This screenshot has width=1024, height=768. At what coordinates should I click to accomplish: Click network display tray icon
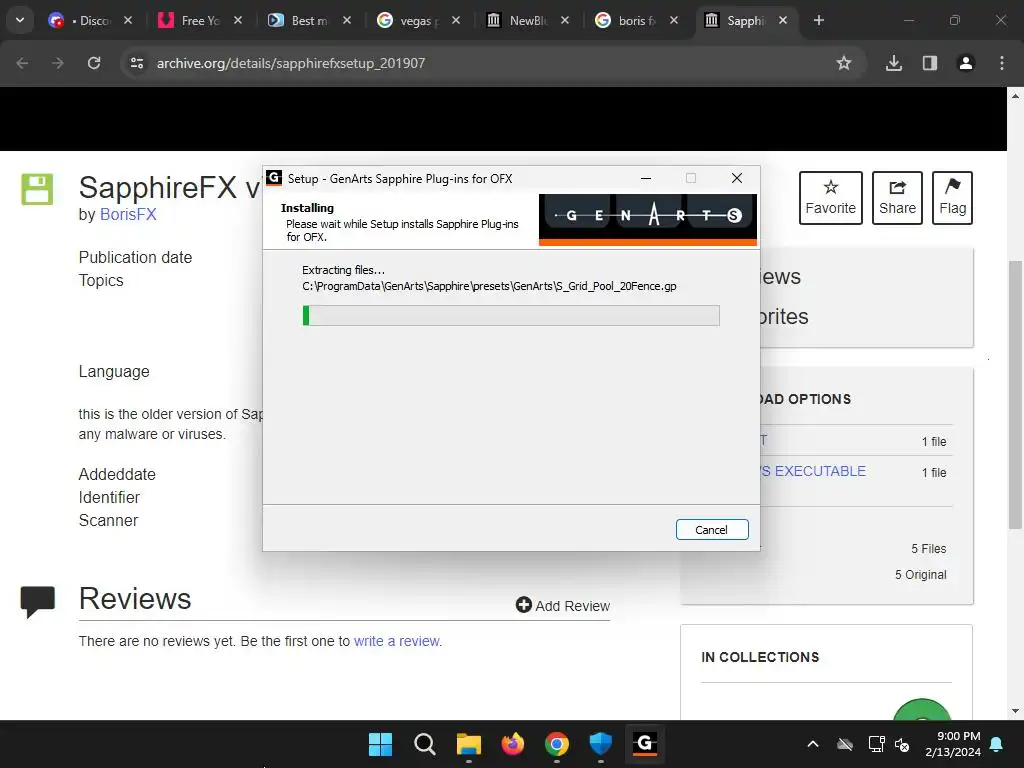pos(876,744)
